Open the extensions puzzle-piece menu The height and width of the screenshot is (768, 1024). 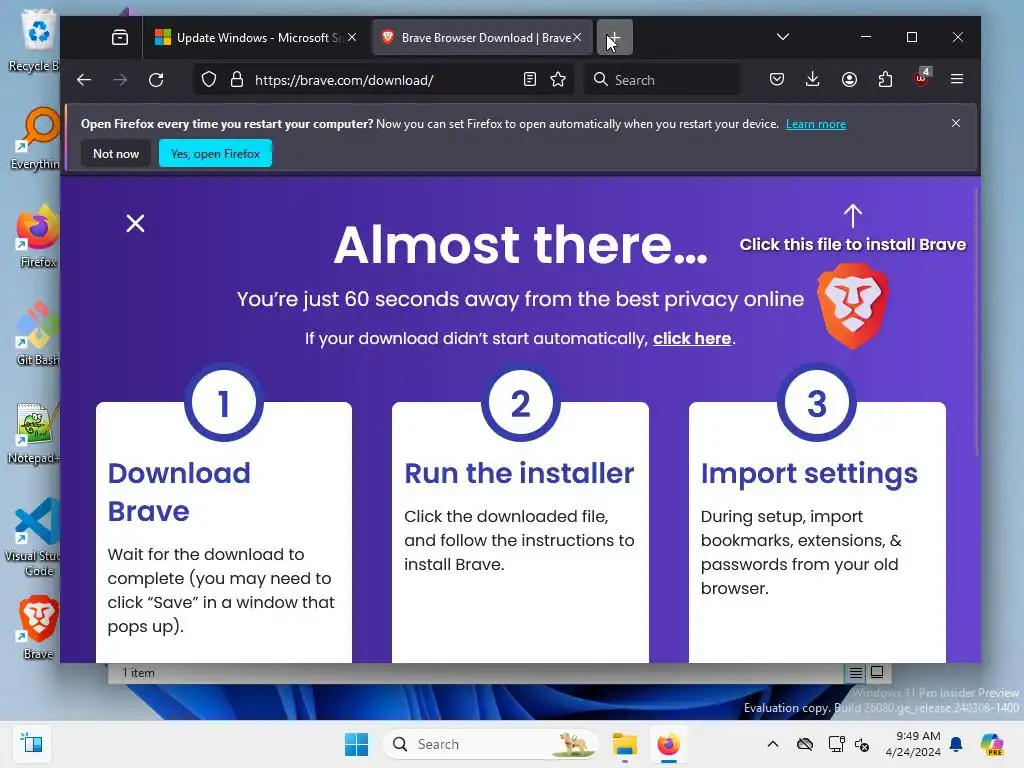click(x=885, y=80)
